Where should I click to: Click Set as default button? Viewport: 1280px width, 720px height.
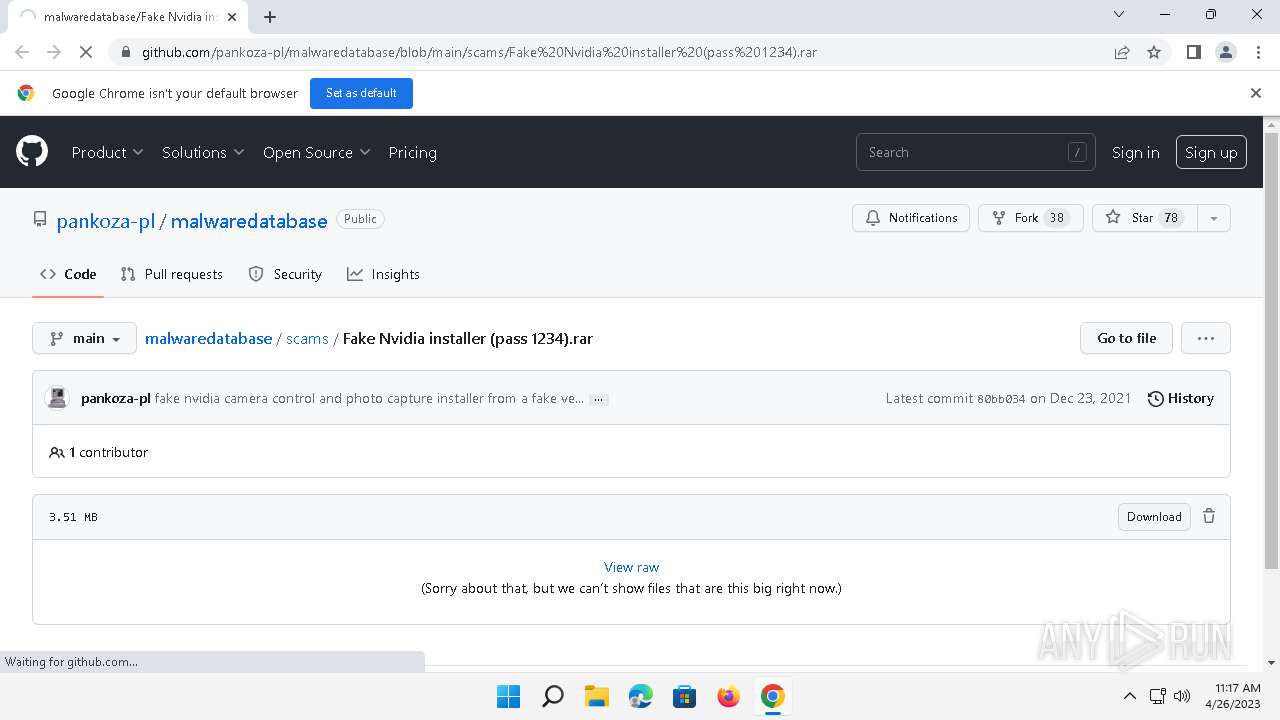click(x=361, y=93)
